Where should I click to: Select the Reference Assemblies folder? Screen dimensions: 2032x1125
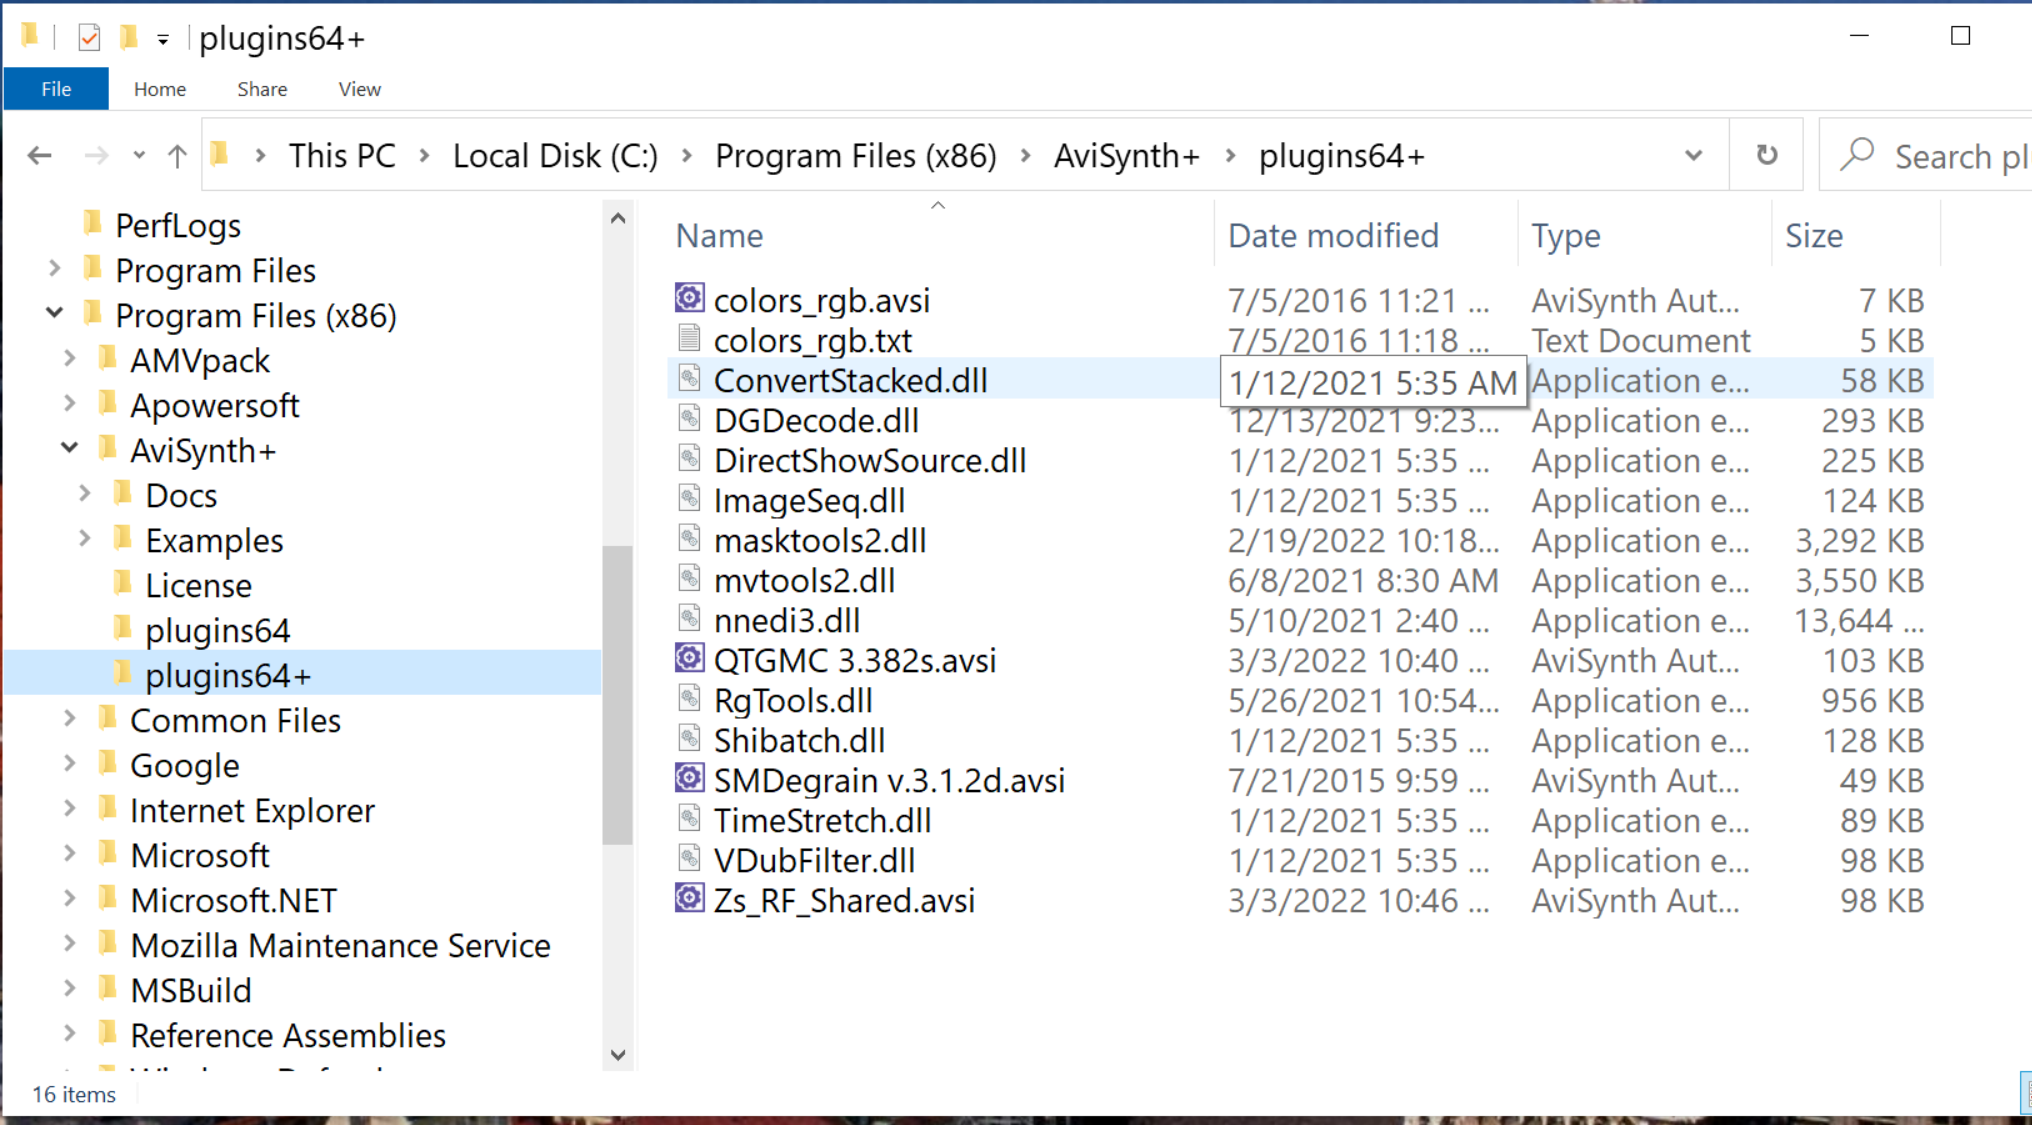pos(288,1035)
